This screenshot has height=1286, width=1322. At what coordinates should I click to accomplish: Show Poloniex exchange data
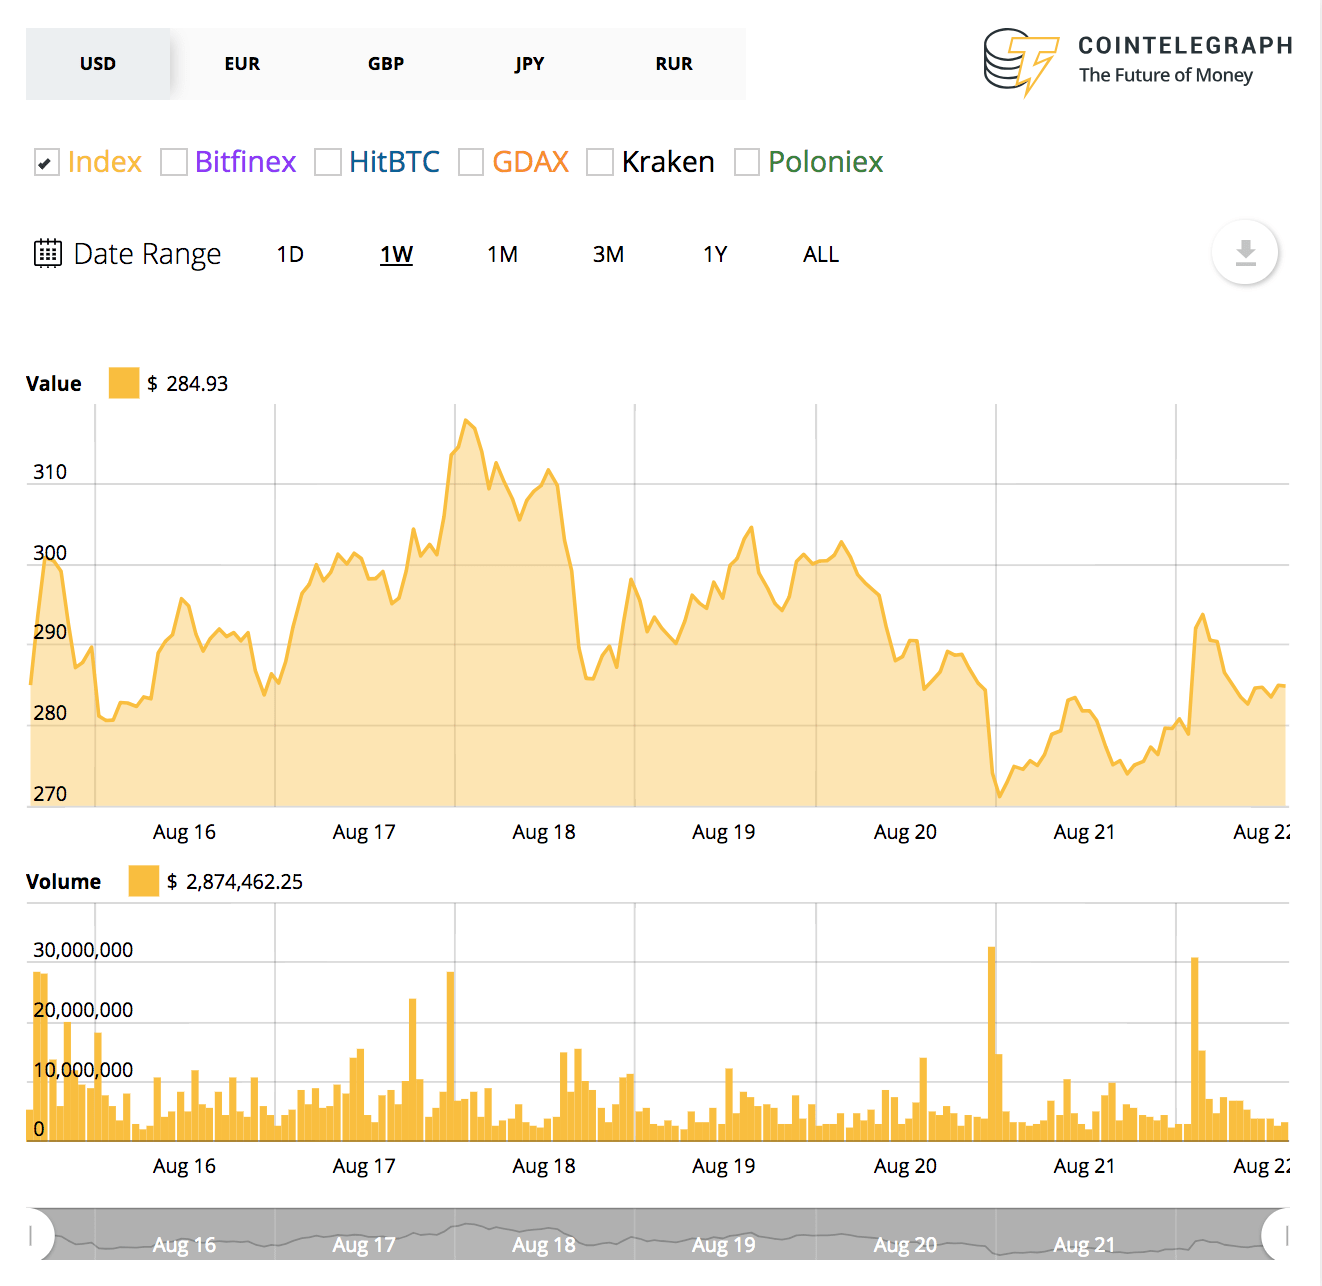coord(746,161)
